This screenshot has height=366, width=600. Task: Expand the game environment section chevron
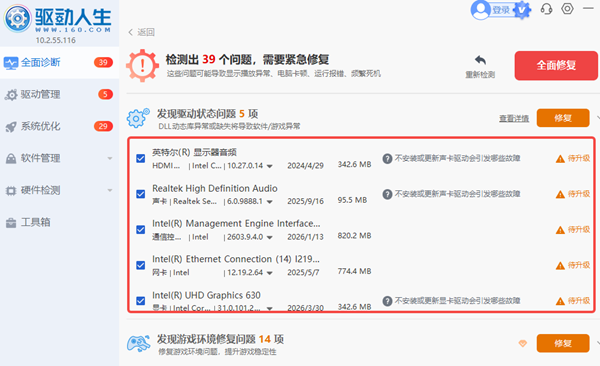coord(597,343)
